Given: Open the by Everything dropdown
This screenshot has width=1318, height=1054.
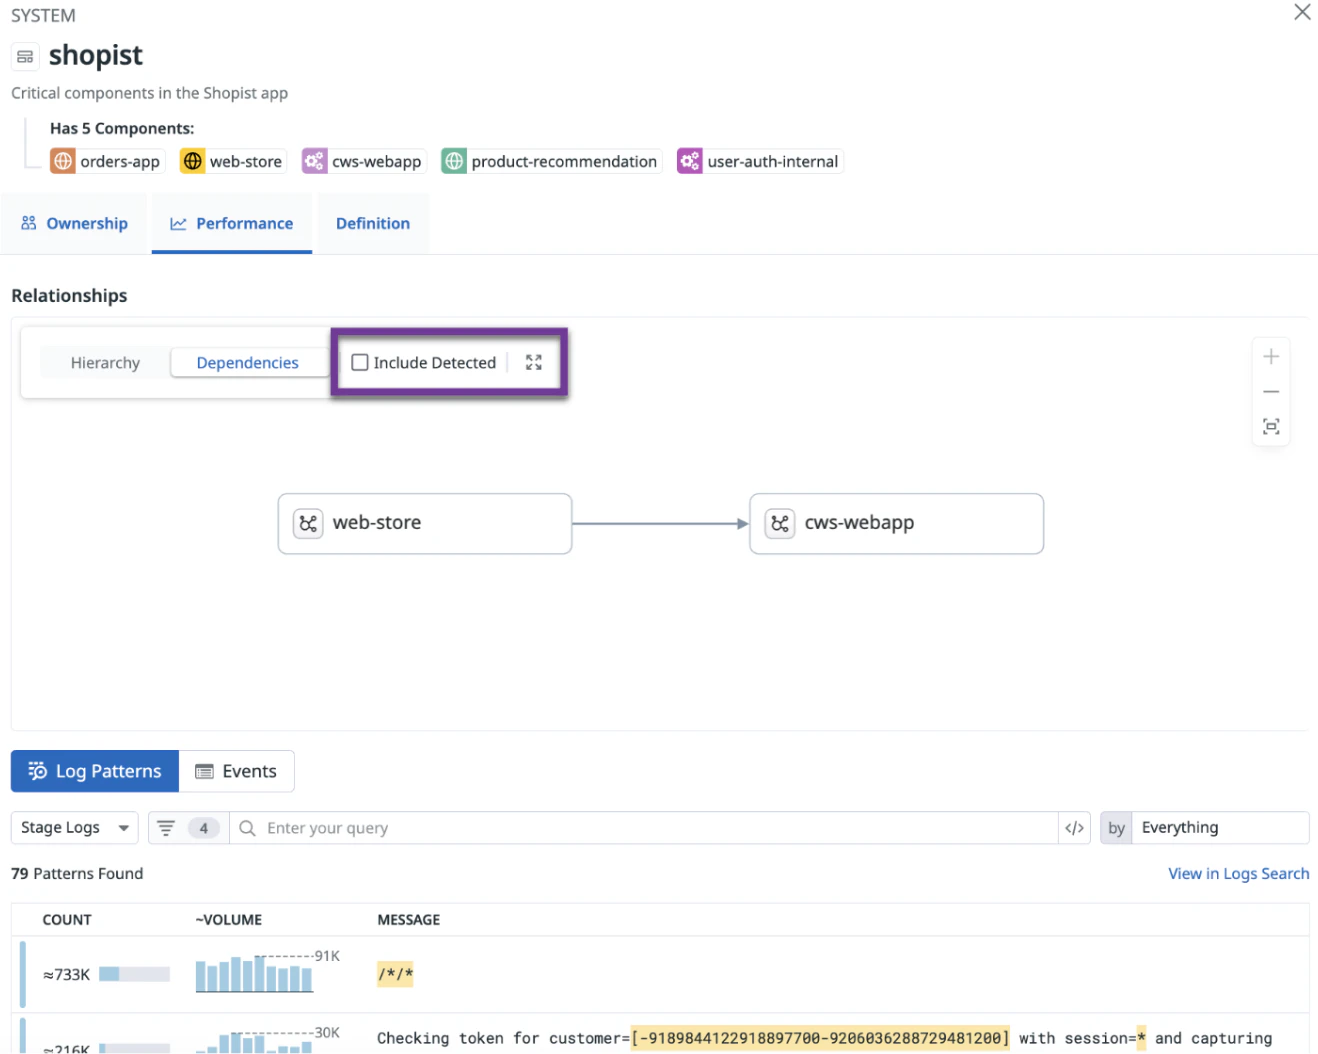Looking at the screenshot, I should pyautogui.click(x=1205, y=828).
